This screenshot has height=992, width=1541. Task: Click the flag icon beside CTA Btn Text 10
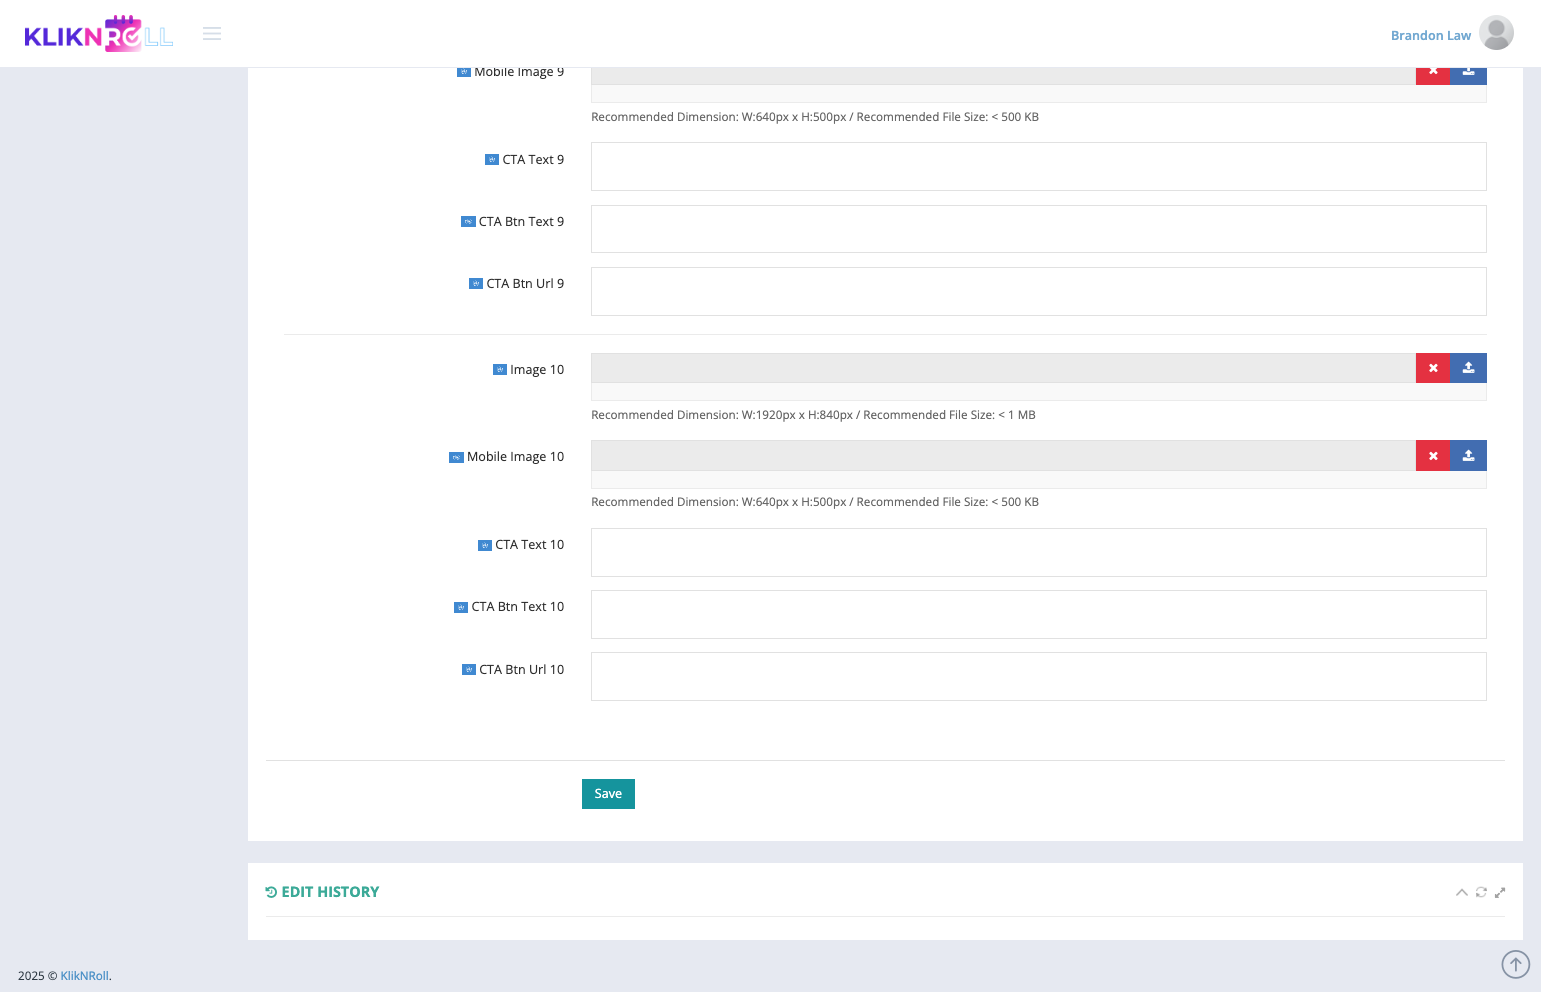click(x=461, y=607)
